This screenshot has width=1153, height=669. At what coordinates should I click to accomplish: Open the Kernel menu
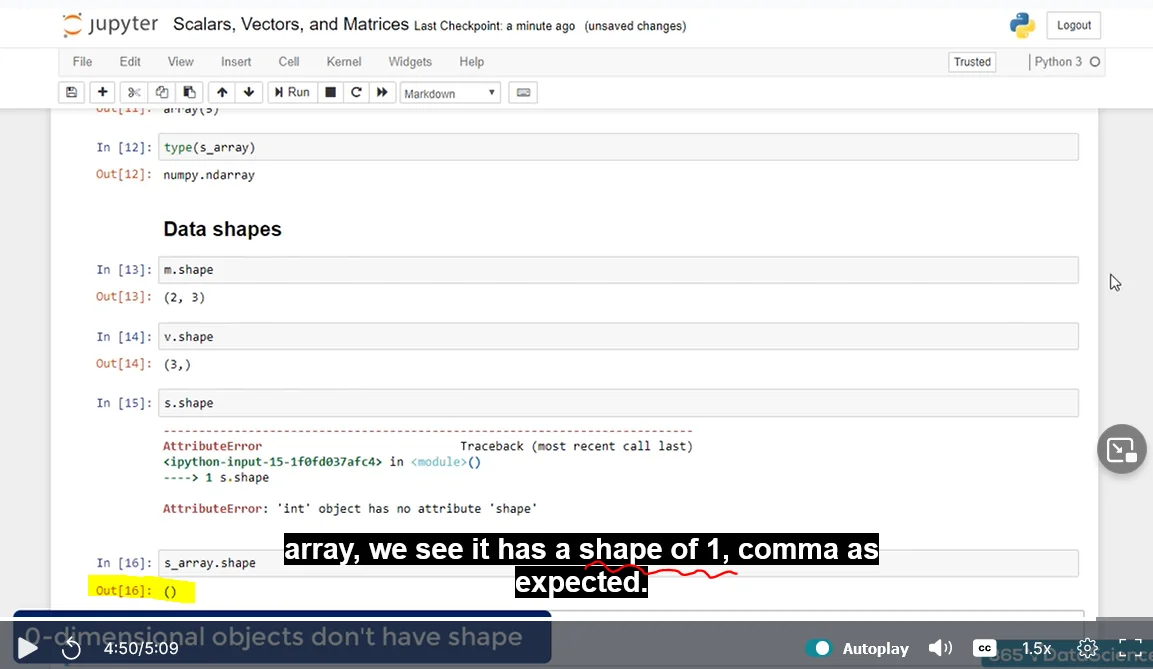click(x=344, y=62)
